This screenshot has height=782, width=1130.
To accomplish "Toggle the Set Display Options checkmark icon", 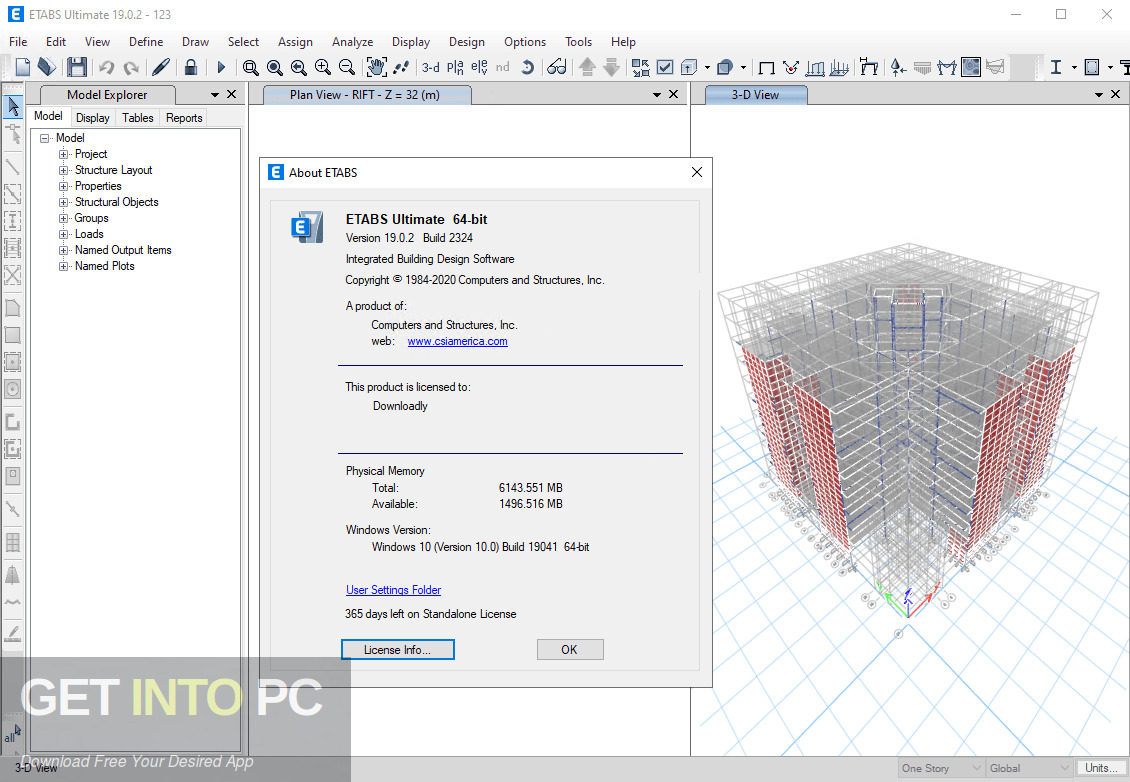I will pos(665,67).
